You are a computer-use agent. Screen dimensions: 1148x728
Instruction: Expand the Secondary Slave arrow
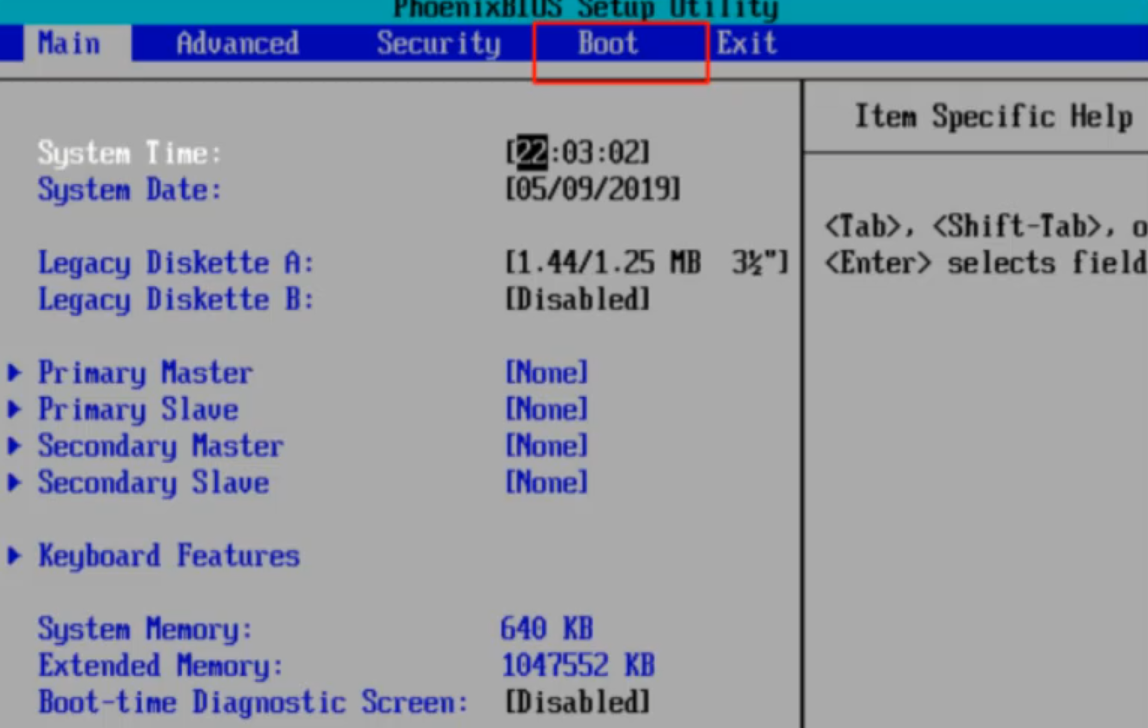(x=14, y=483)
